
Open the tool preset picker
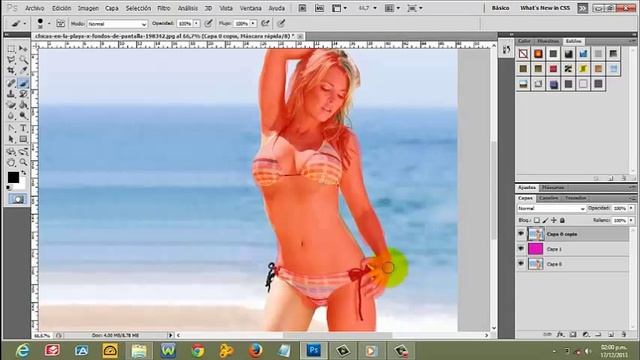[x=18, y=24]
